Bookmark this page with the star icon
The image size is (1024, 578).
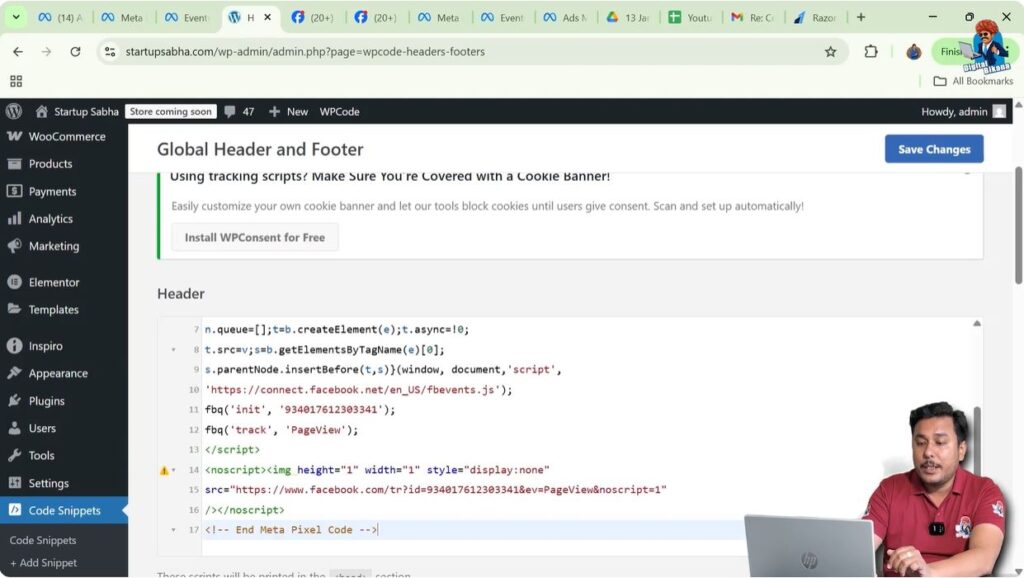[830, 52]
